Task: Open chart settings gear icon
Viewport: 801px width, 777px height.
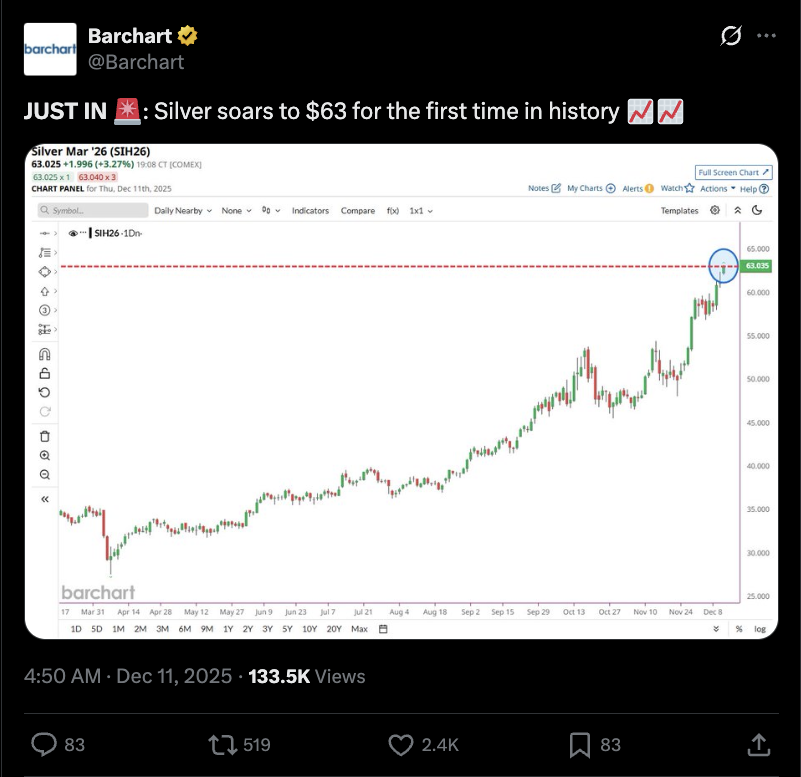Action: [x=715, y=211]
